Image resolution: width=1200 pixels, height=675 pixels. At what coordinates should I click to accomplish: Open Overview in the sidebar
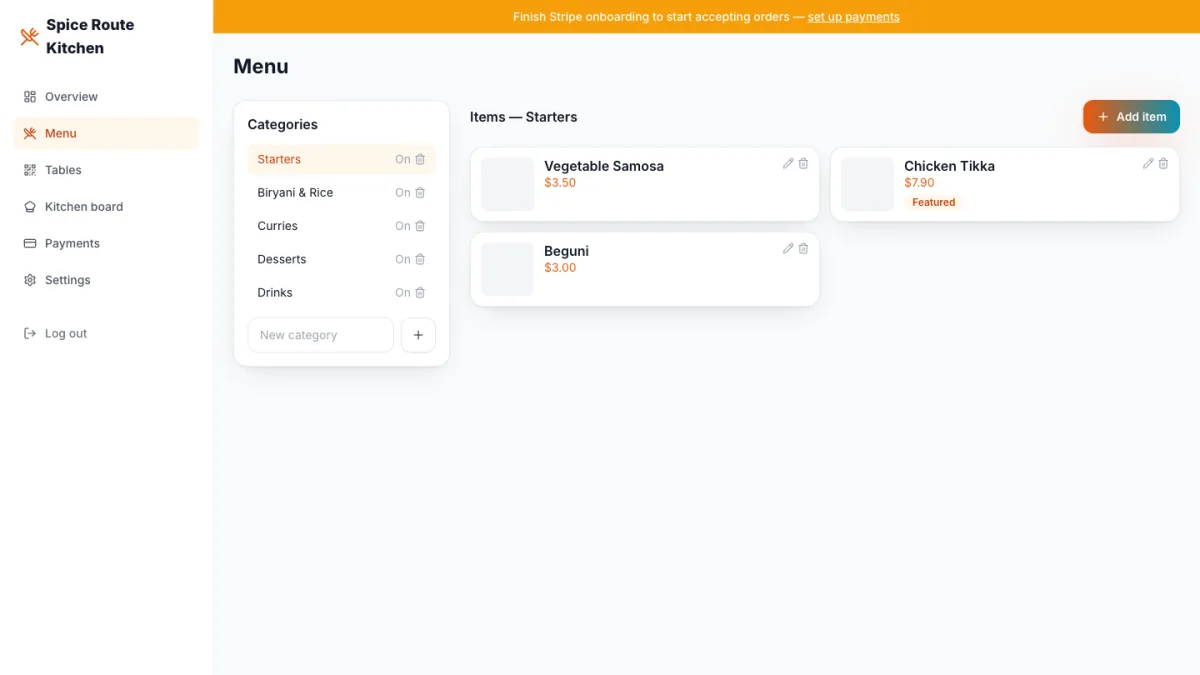tap(106, 97)
